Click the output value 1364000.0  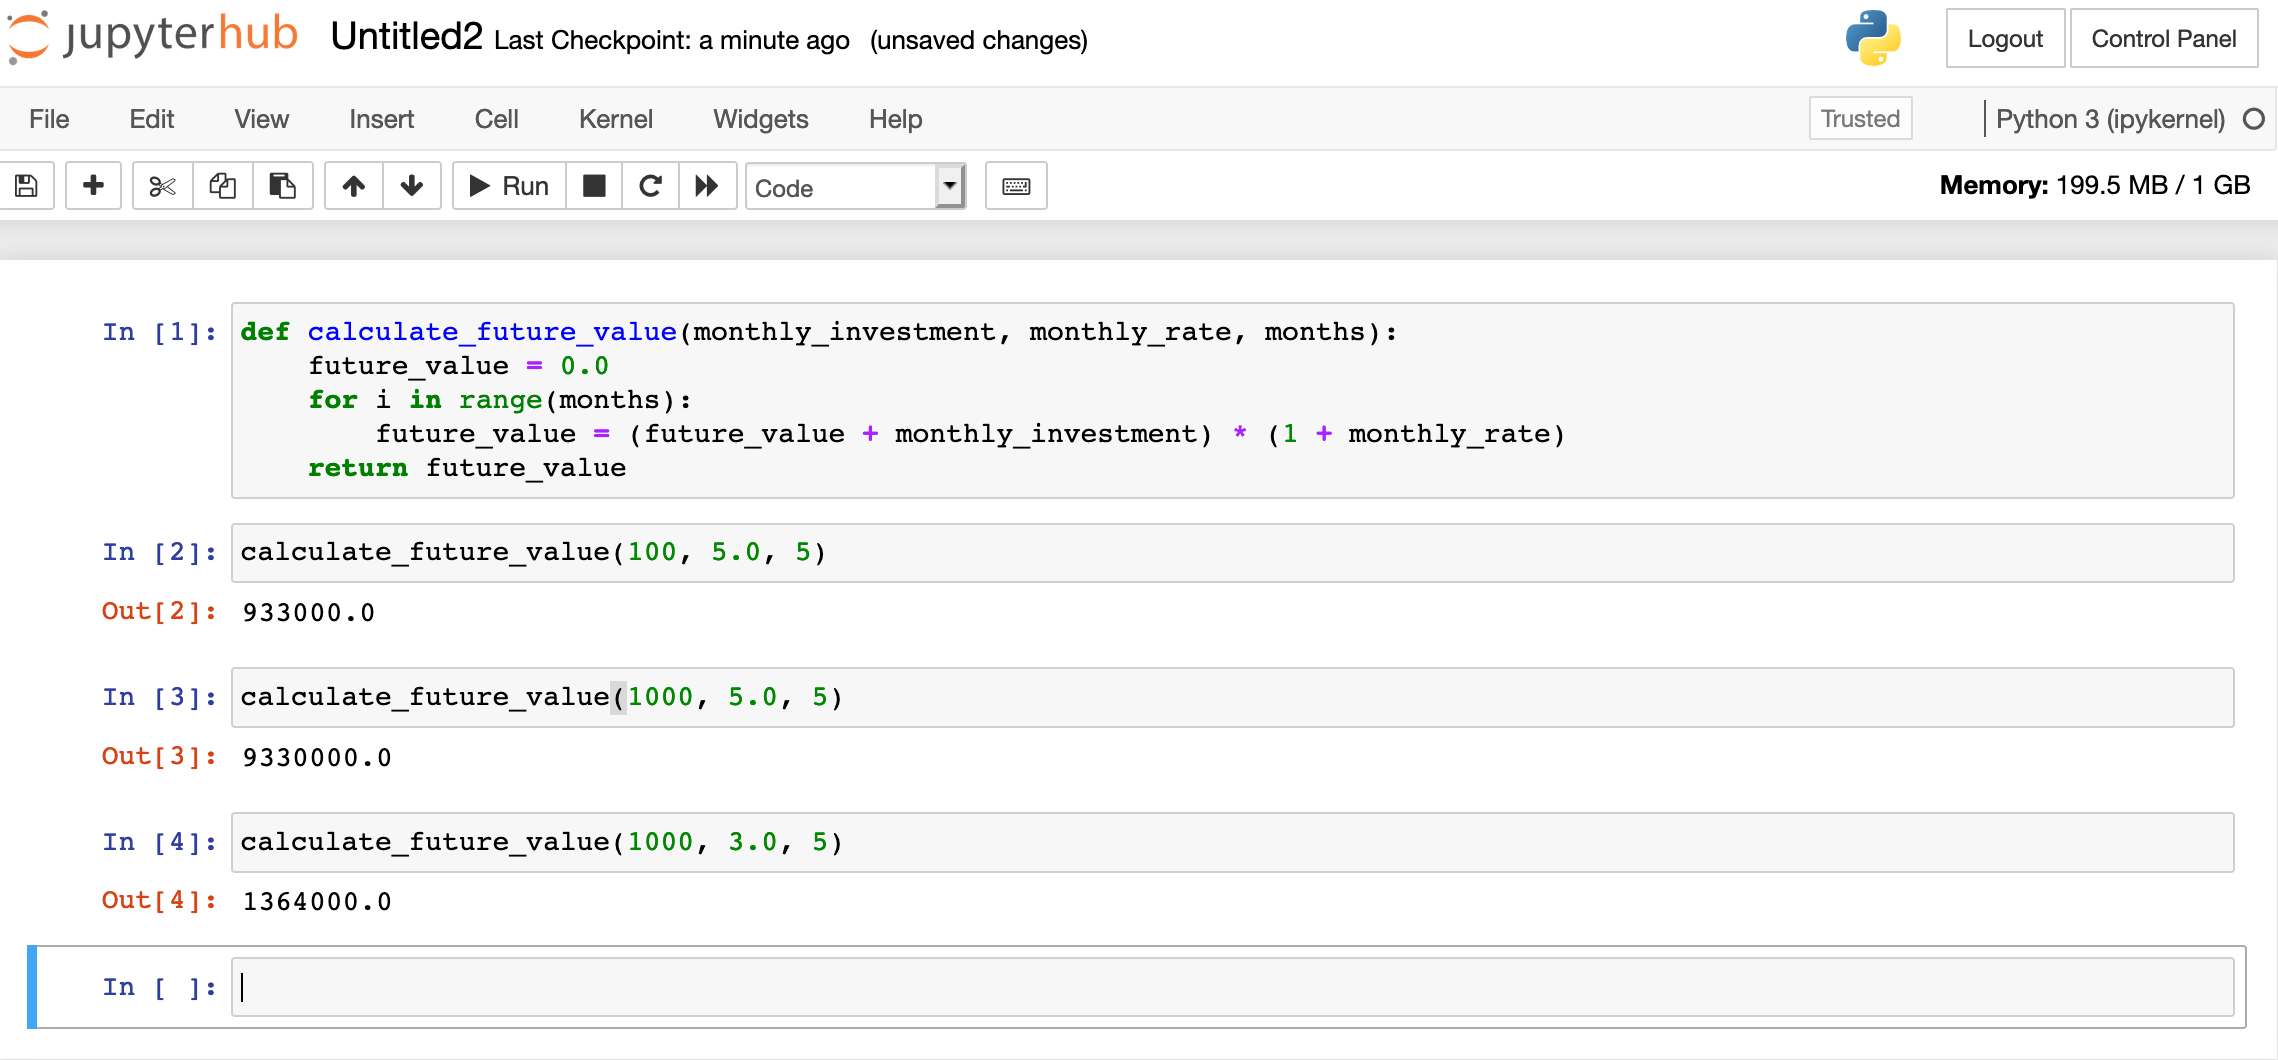tap(317, 901)
